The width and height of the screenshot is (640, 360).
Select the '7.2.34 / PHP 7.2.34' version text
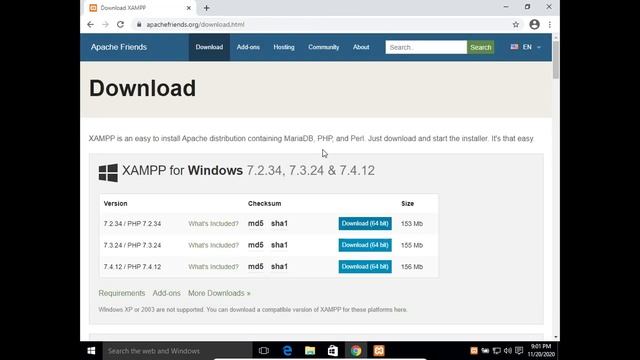coord(132,224)
